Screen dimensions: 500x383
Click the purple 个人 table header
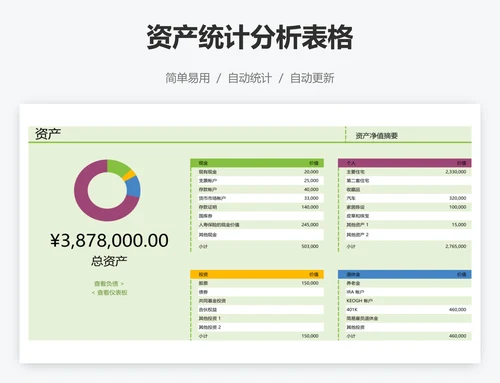tap(405, 163)
